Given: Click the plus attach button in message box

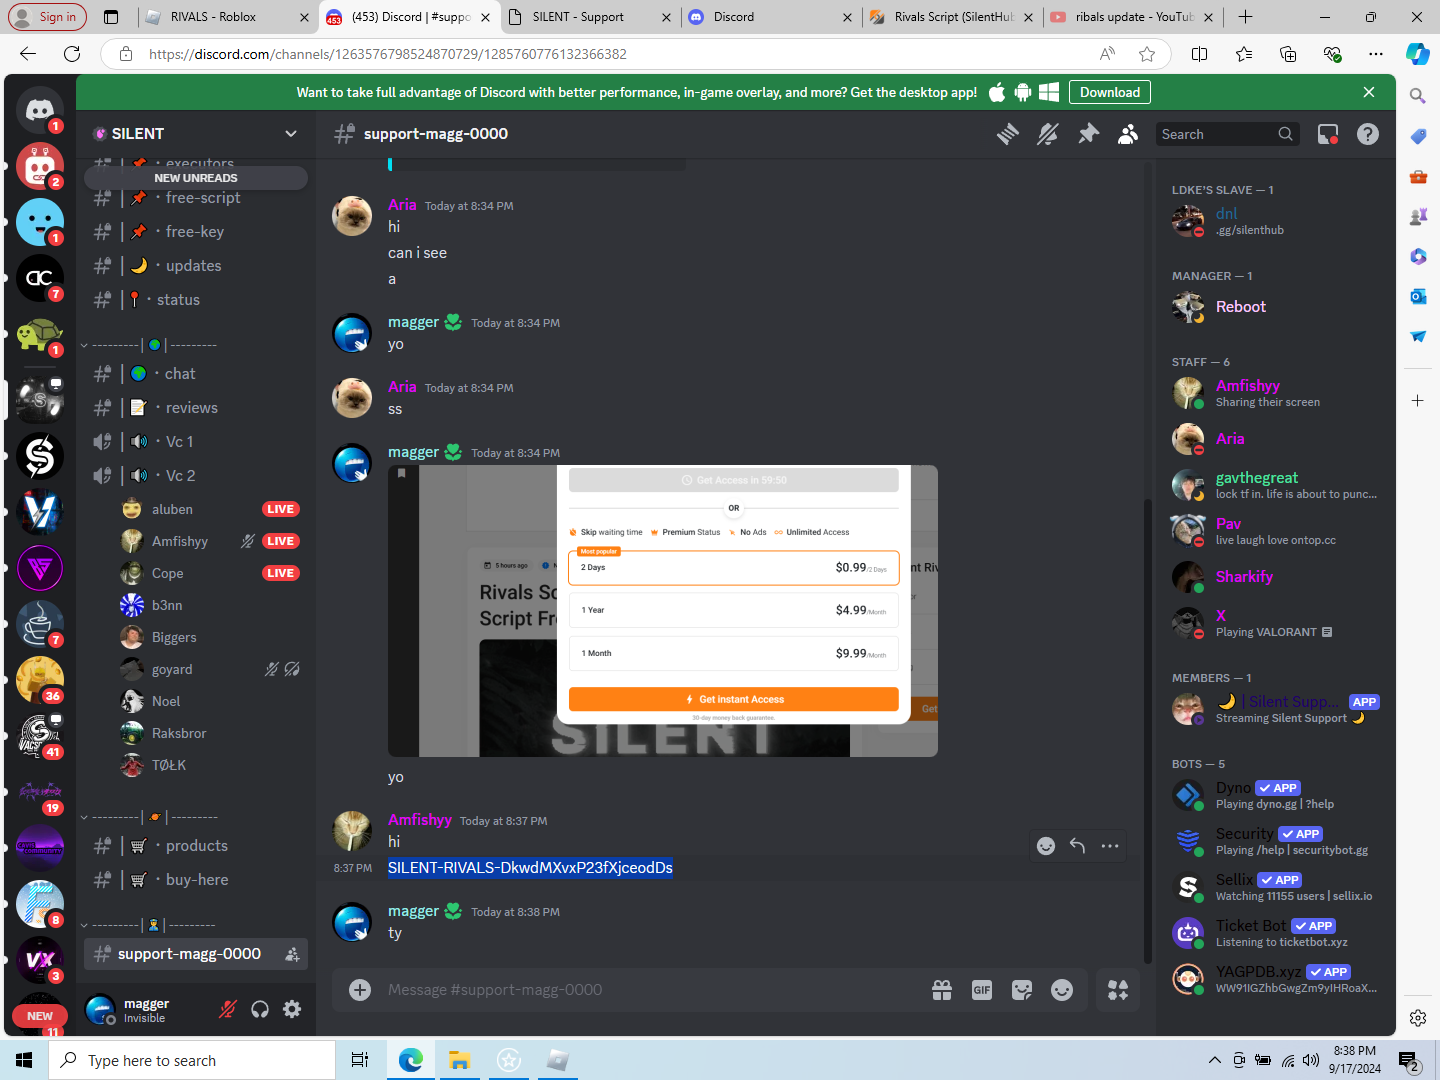Looking at the screenshot, I should point(360,990).
